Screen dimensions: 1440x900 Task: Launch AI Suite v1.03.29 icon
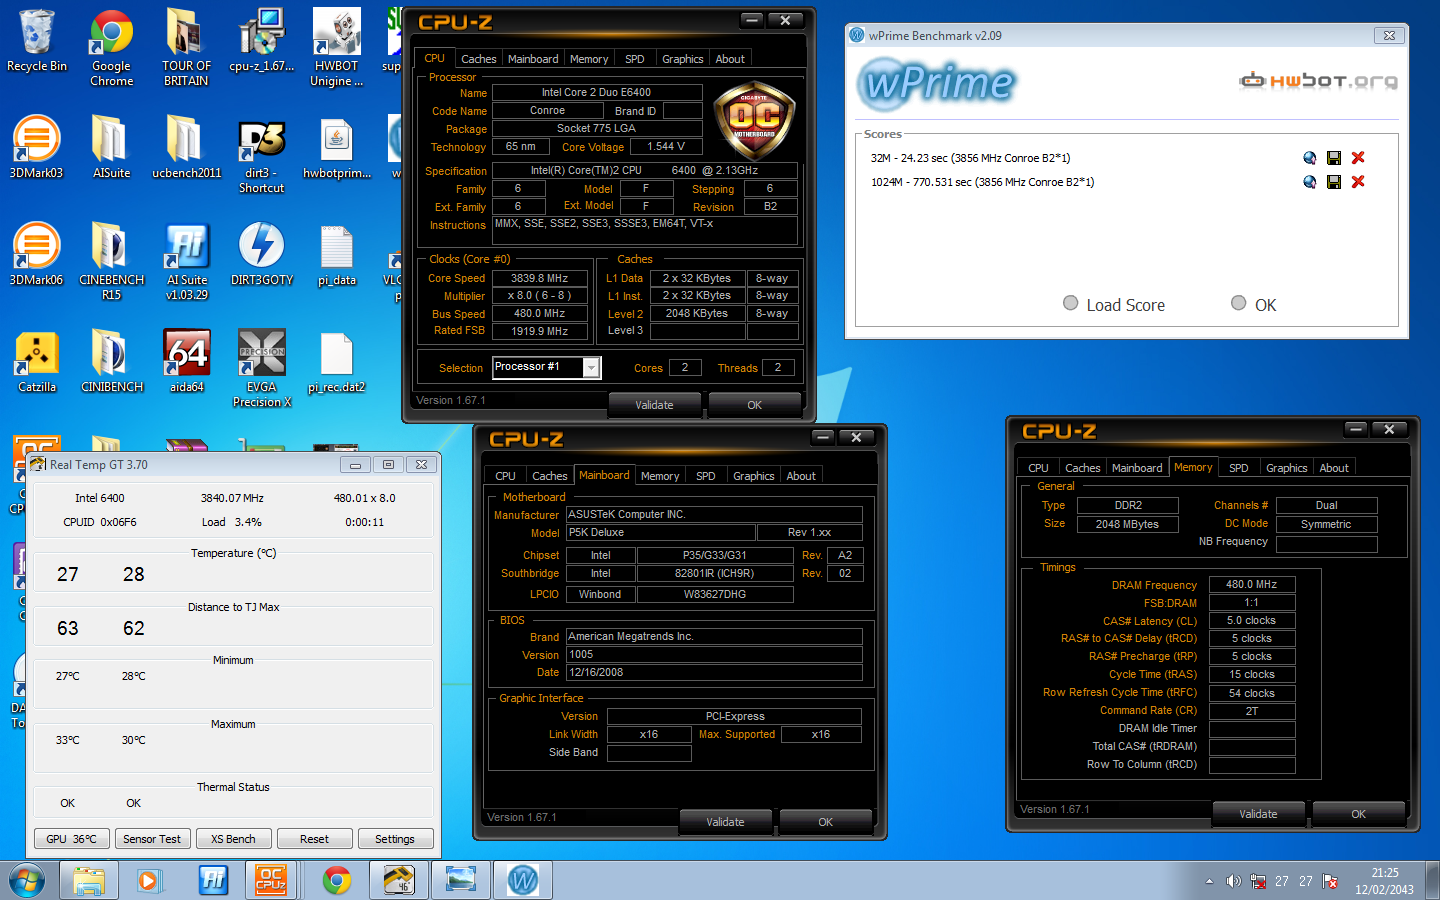[186, 261]
